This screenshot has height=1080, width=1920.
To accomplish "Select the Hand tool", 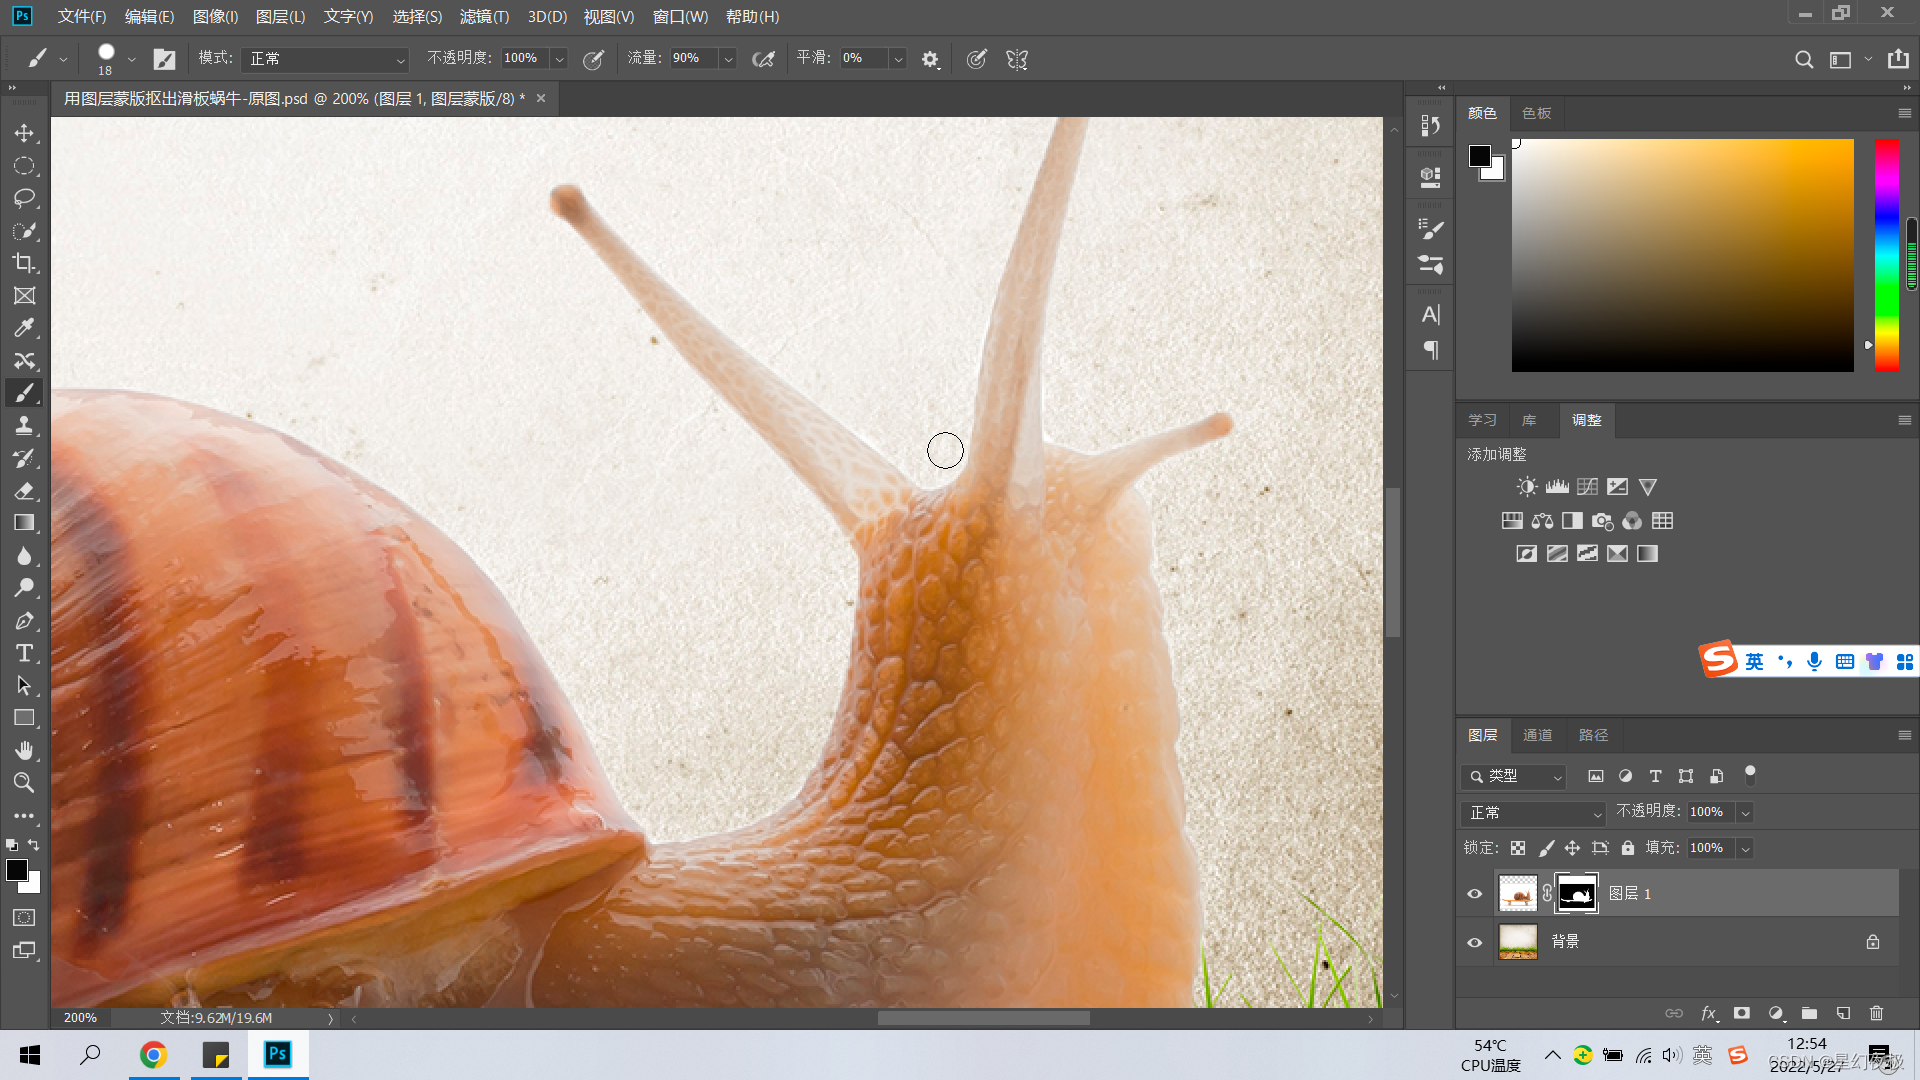I will coord(24,750).
